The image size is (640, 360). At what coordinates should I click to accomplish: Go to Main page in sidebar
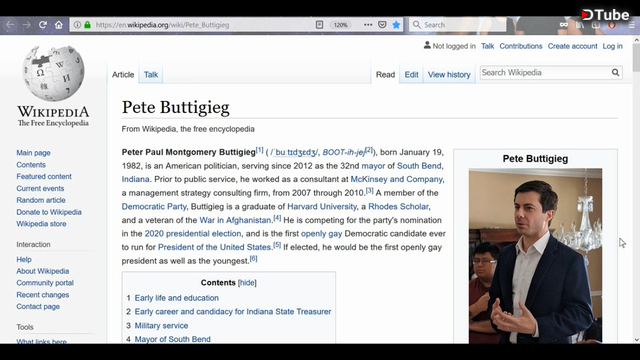33,153
